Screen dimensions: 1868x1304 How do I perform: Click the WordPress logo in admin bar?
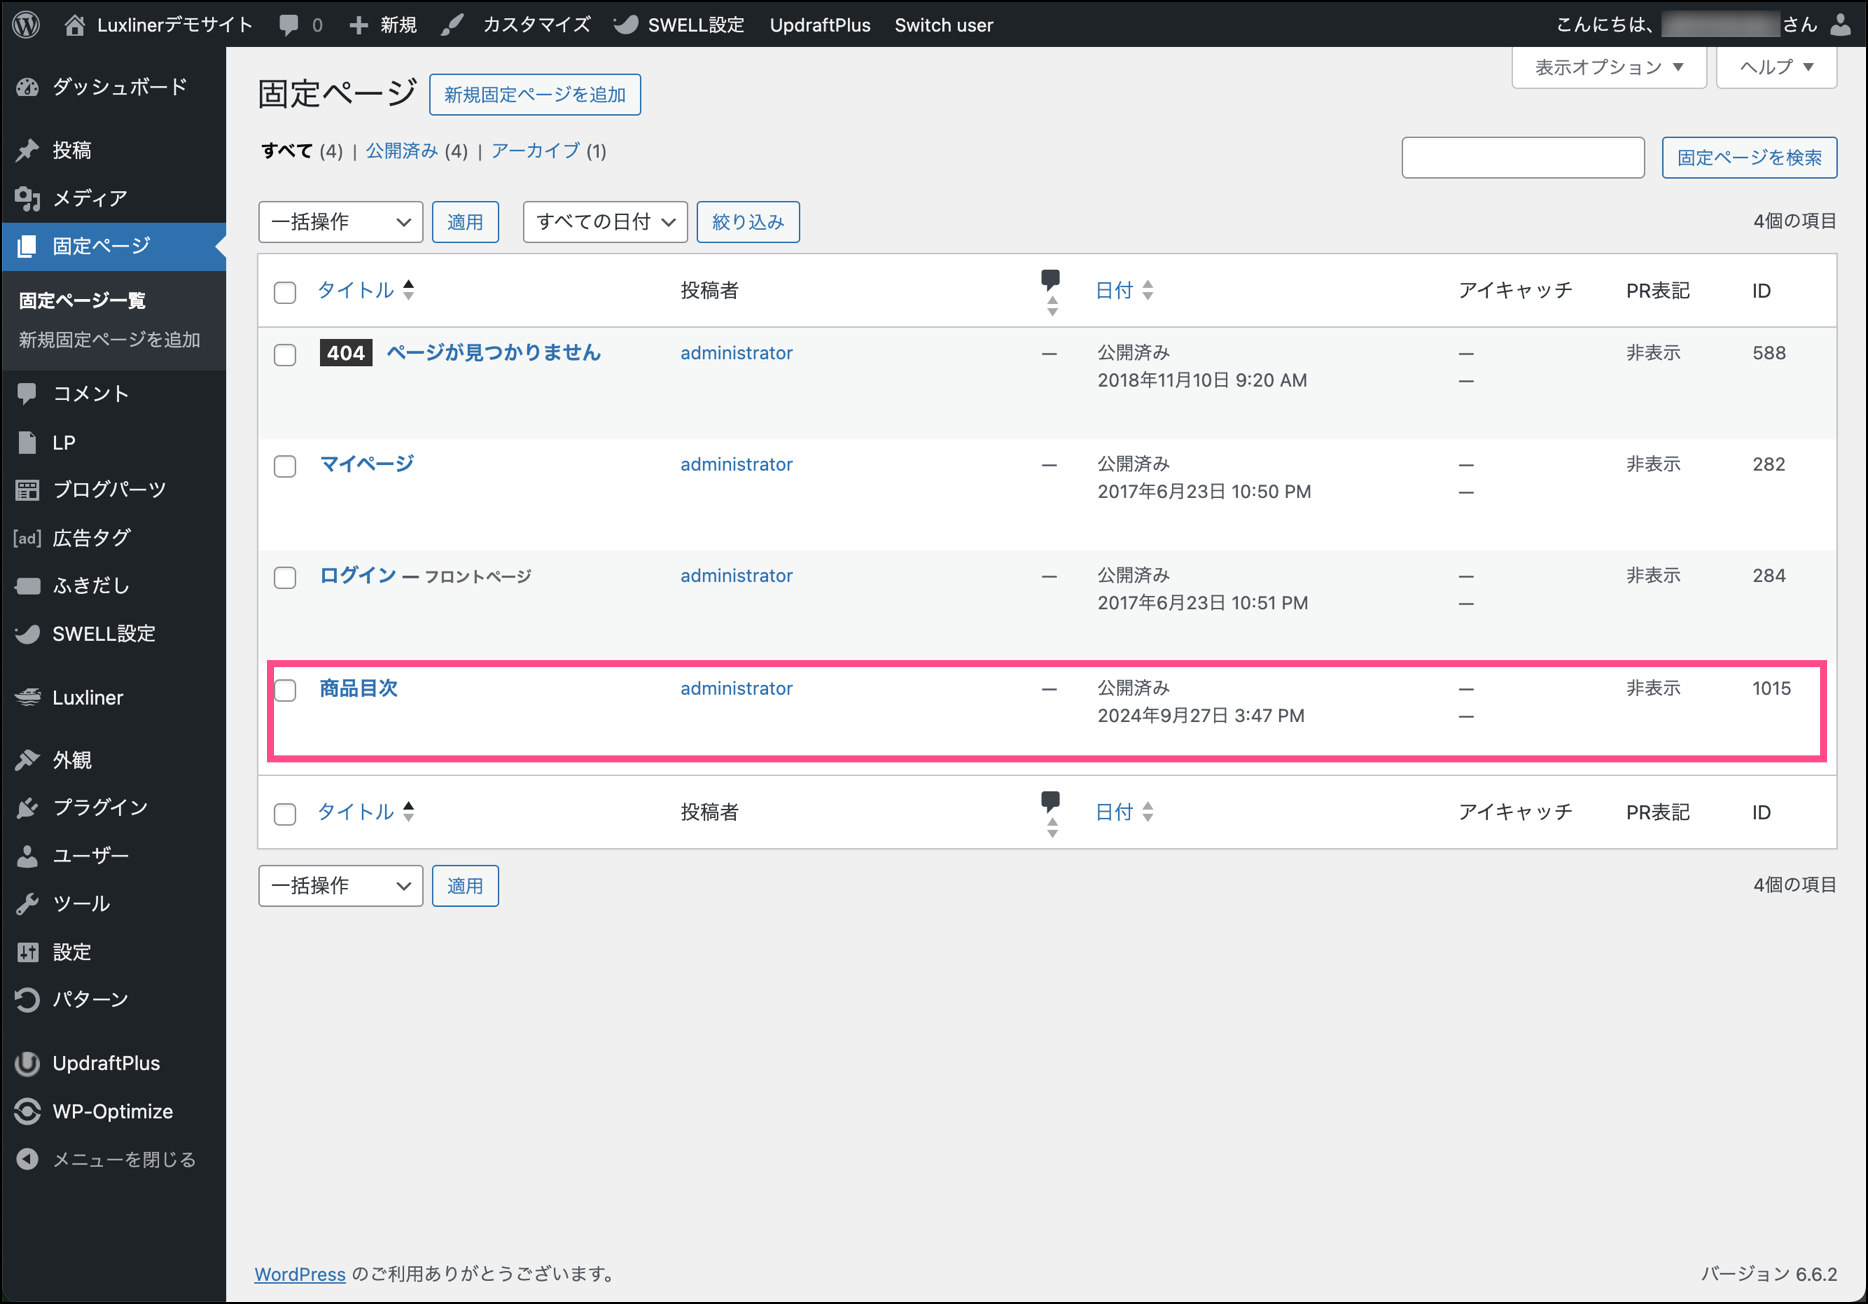27,25
